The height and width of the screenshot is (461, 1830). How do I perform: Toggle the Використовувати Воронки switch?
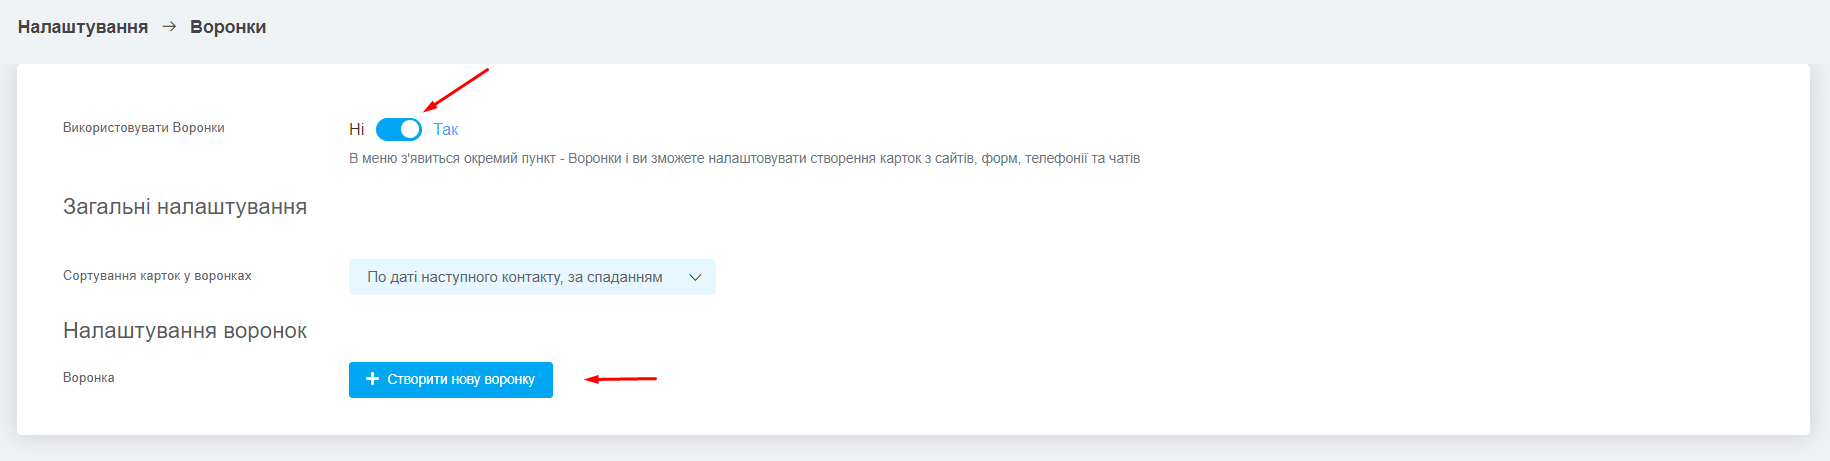click(x=398, y=129)
